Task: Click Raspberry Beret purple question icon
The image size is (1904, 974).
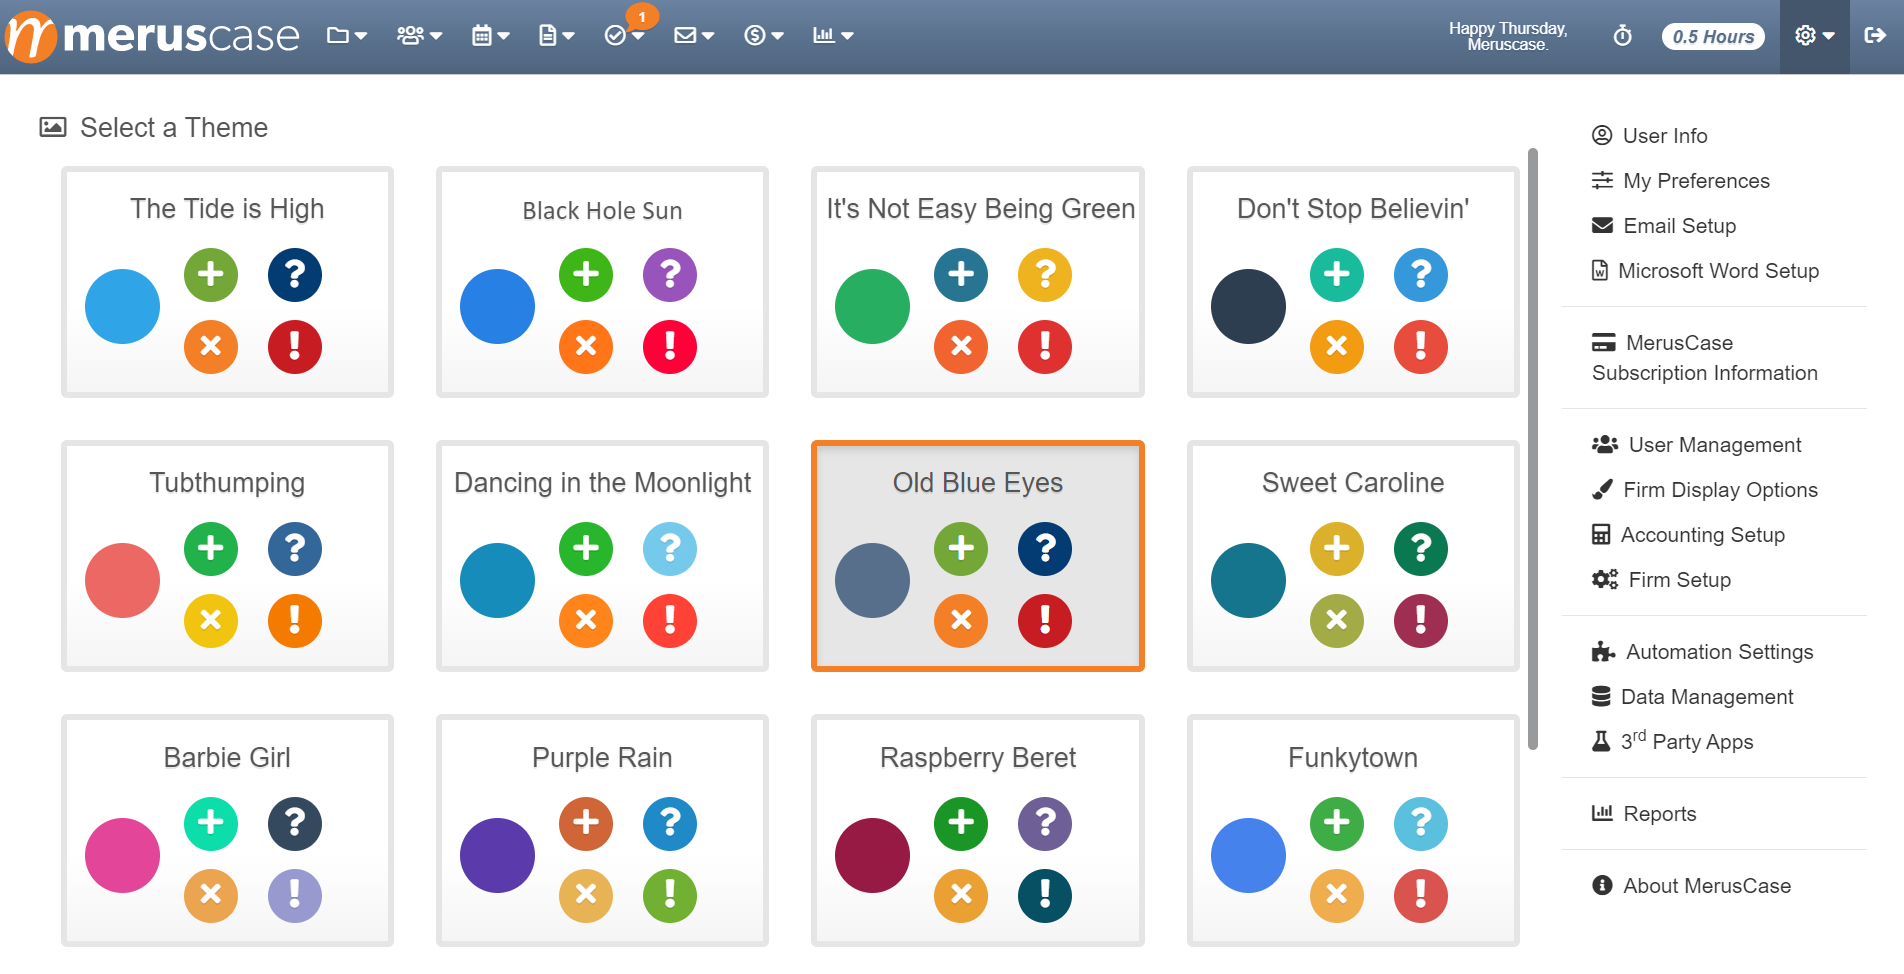Action: [x=1045, y=823]
